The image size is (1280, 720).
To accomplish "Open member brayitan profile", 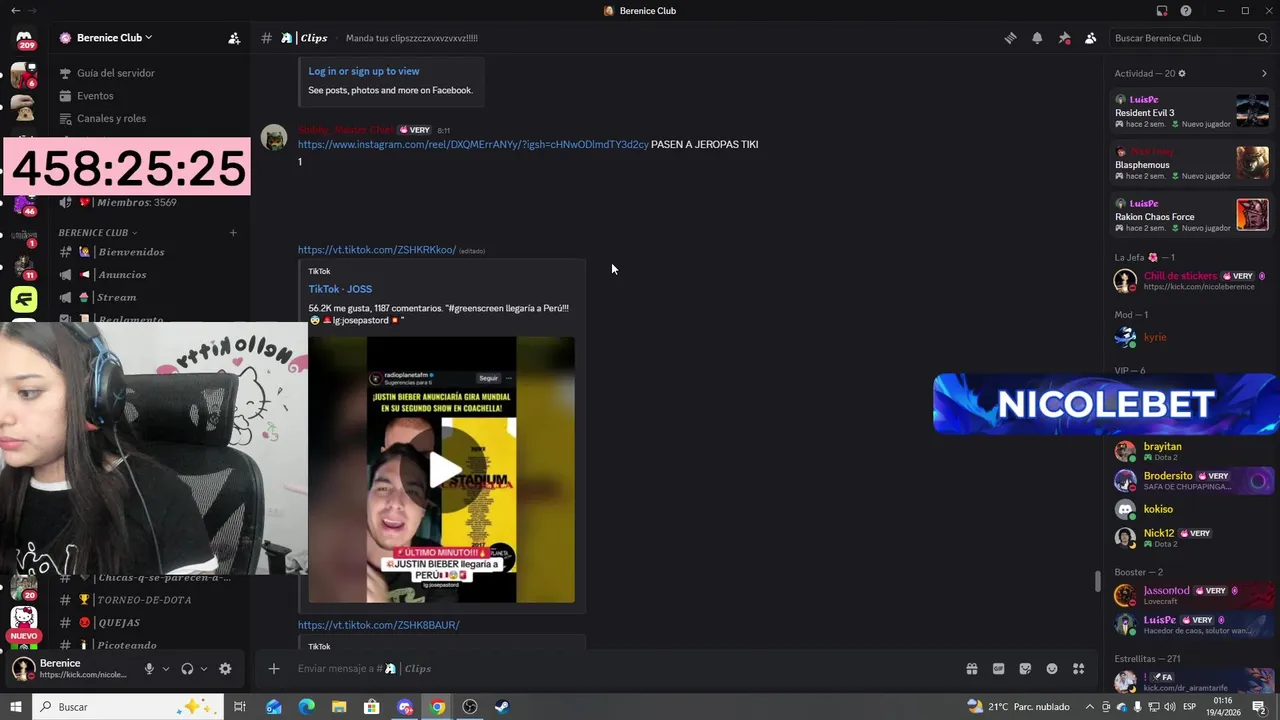I will 1192,451.
